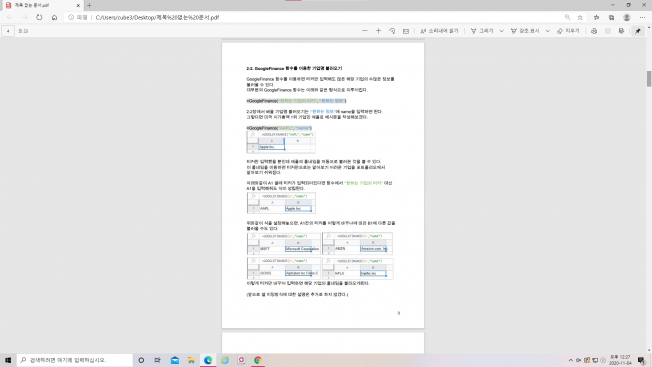Click the Windows taskbar search box
This screenshot has height=367, width=652.
tap(75, 360)
